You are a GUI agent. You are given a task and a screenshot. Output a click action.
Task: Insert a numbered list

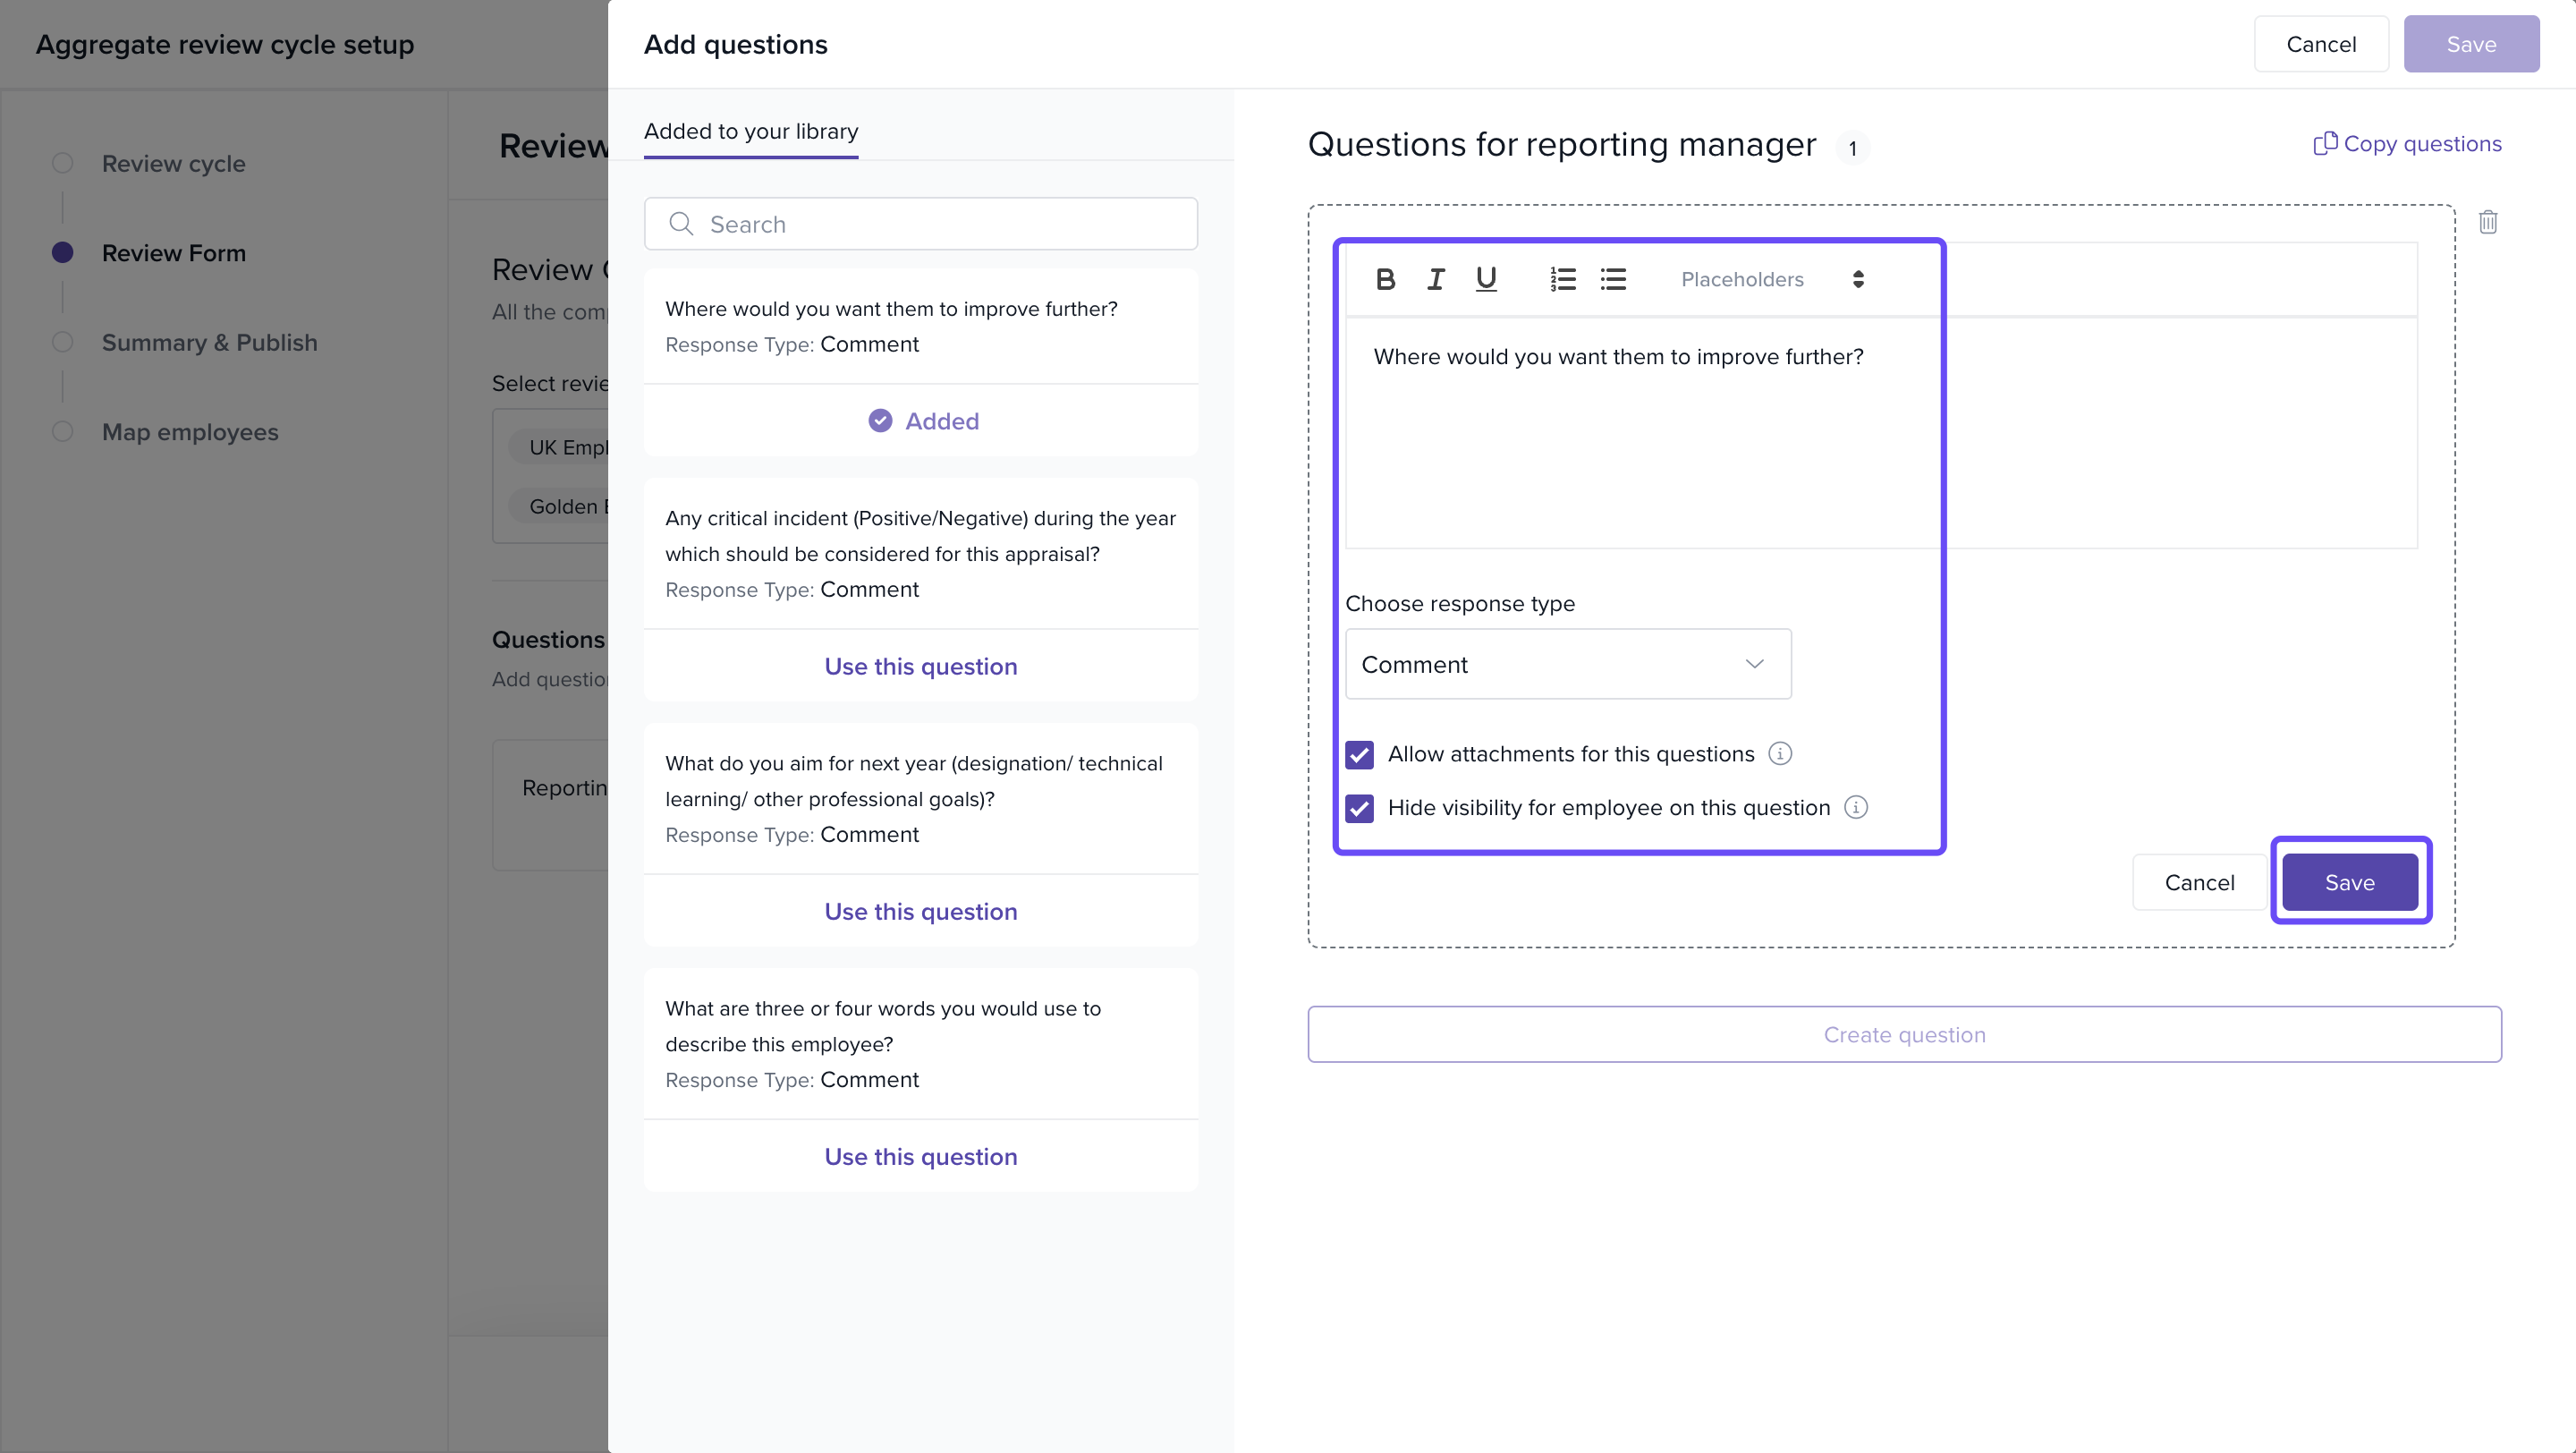[1562, 279]
